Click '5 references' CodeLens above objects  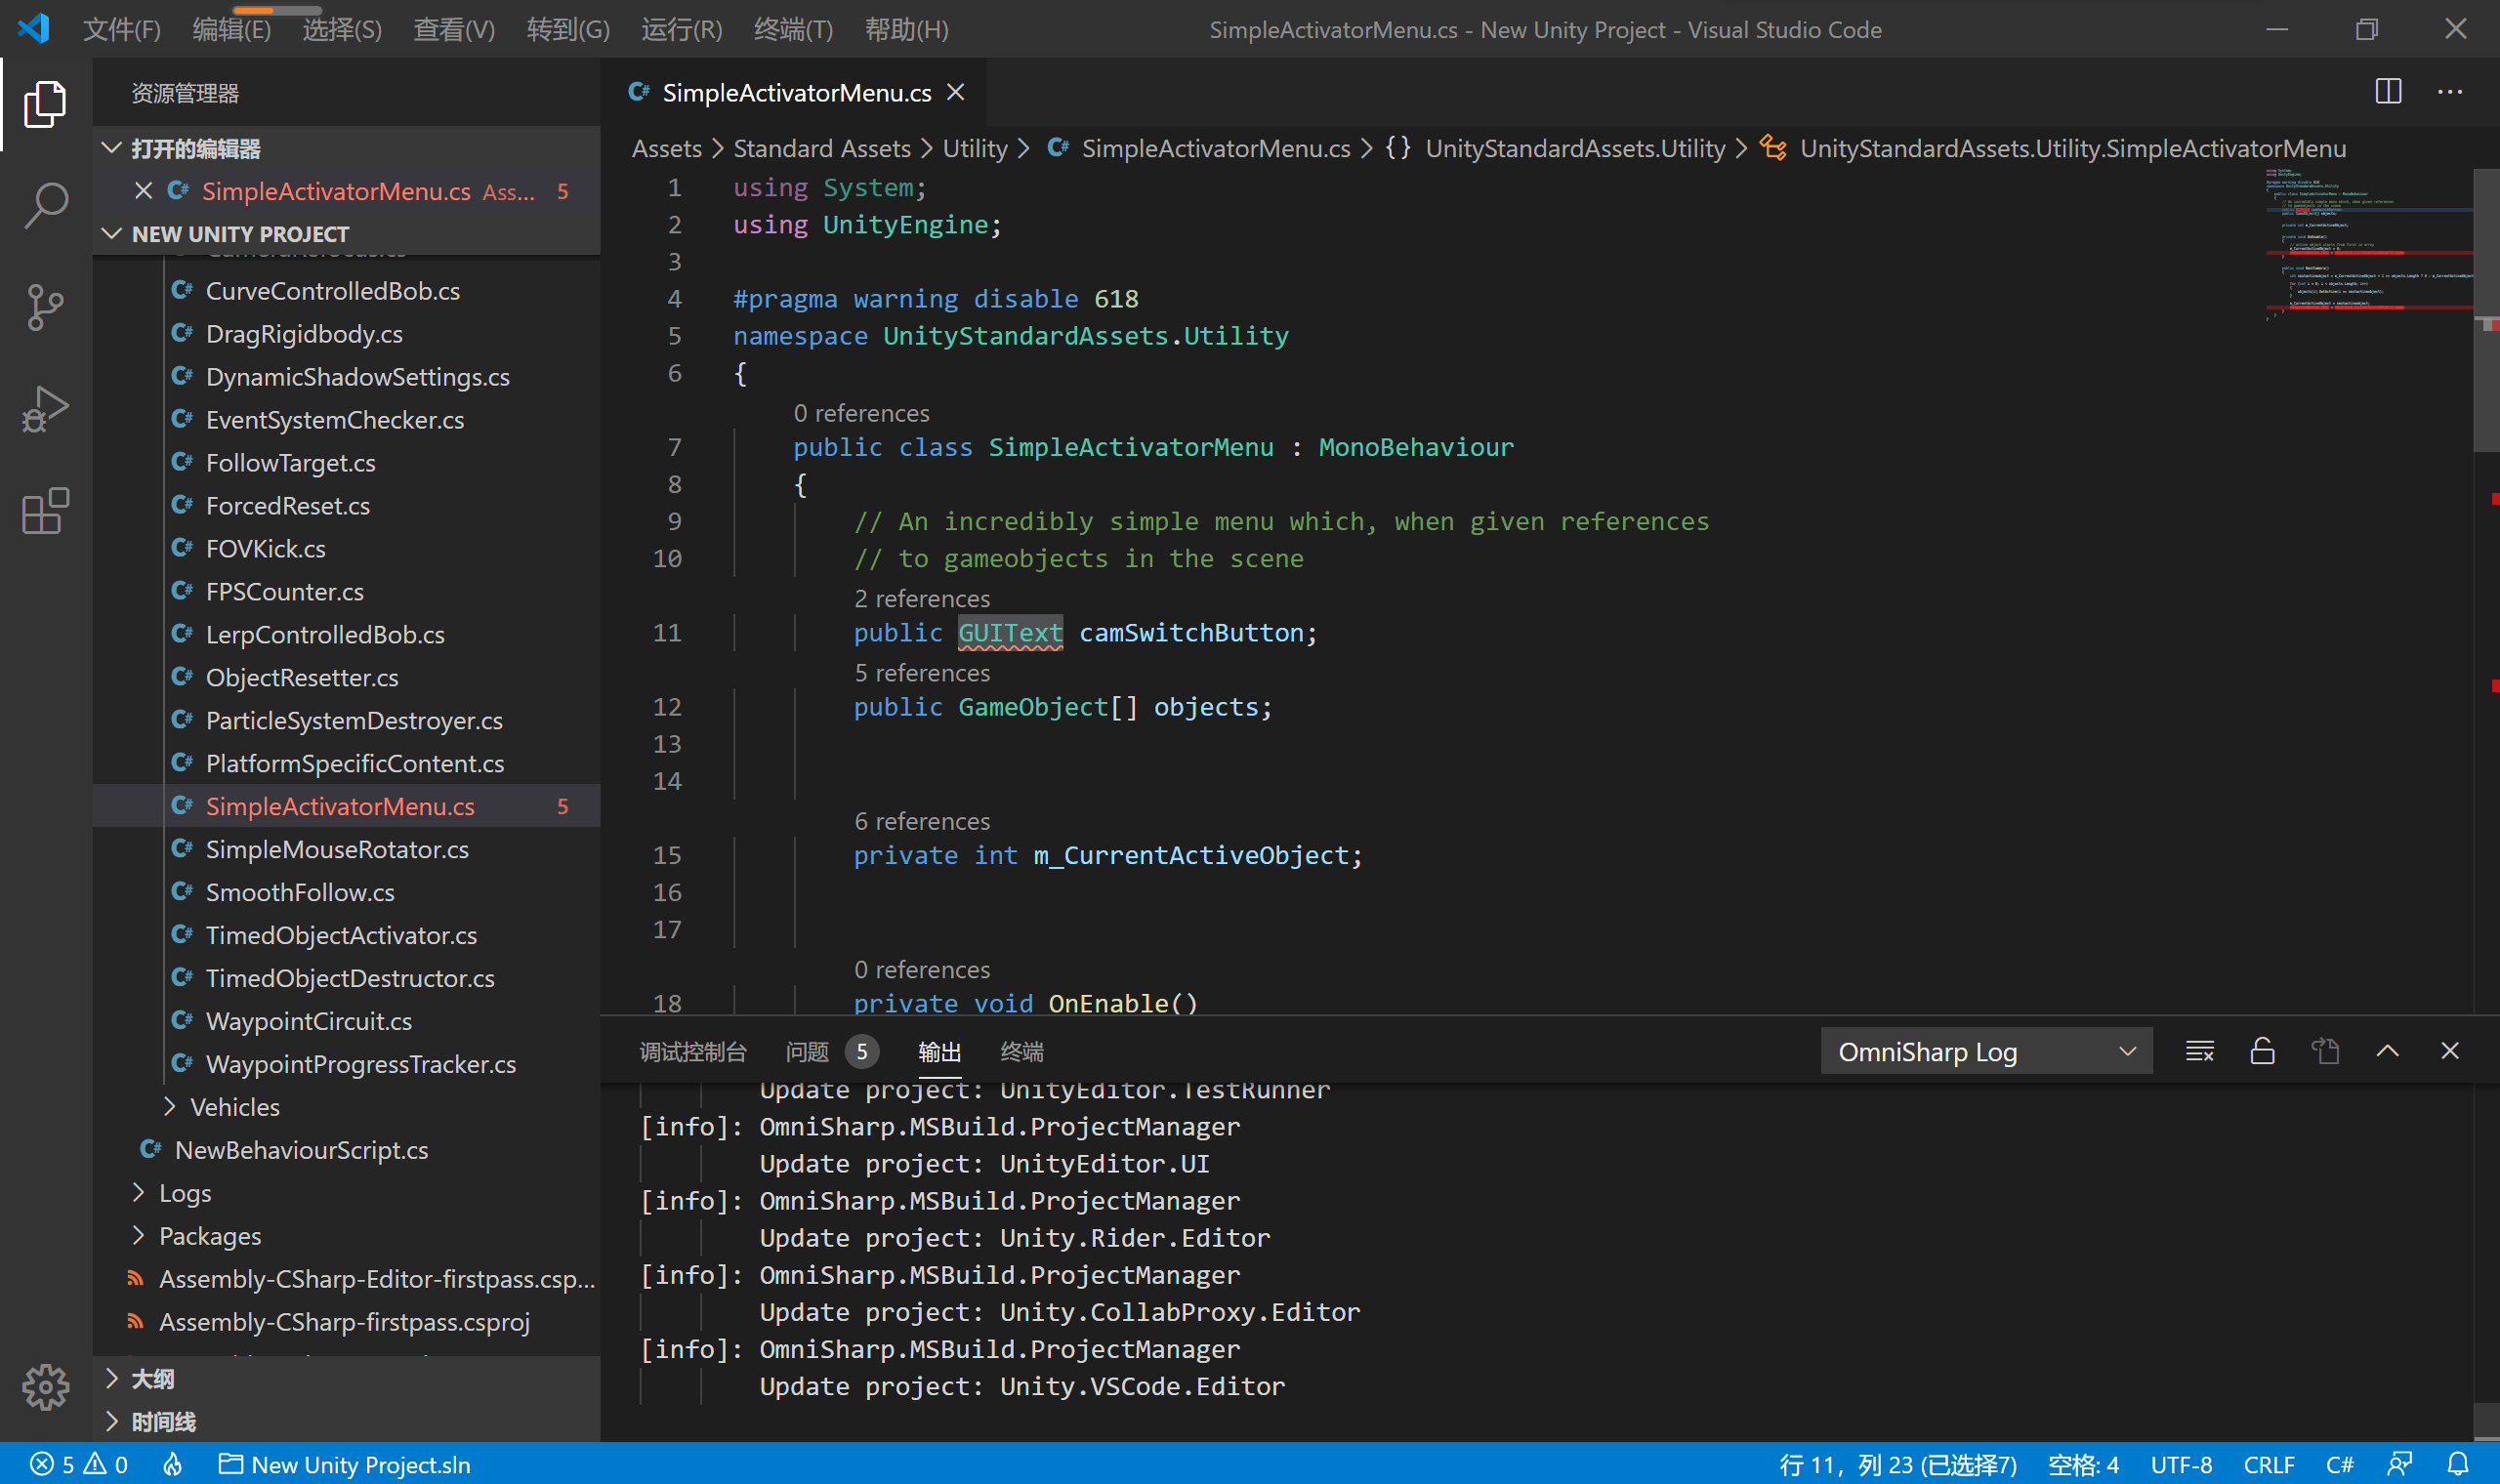[921, 672]
